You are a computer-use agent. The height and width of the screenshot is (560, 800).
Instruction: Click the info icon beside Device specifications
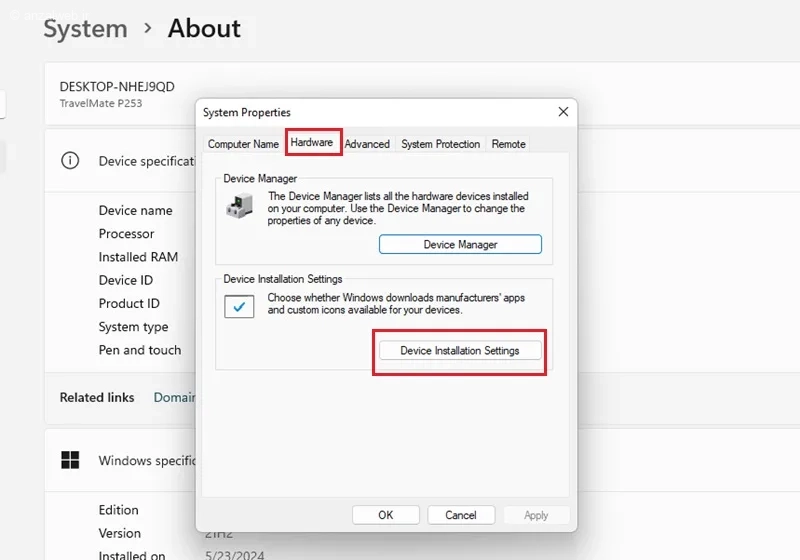tap(70, 160)
